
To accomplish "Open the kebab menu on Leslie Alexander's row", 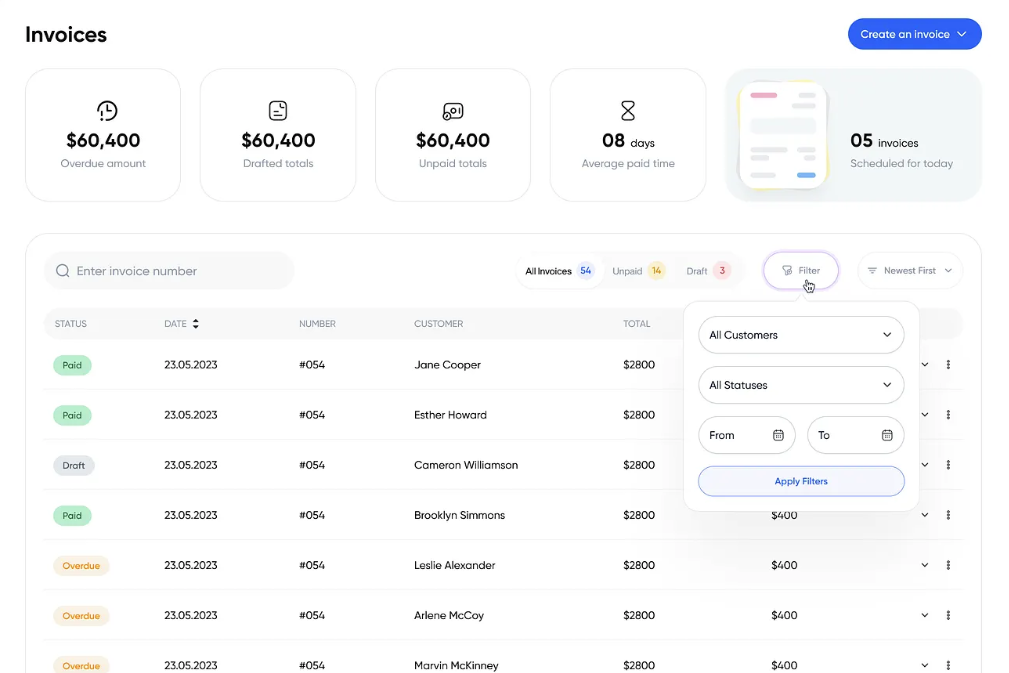I will [948, 565].
